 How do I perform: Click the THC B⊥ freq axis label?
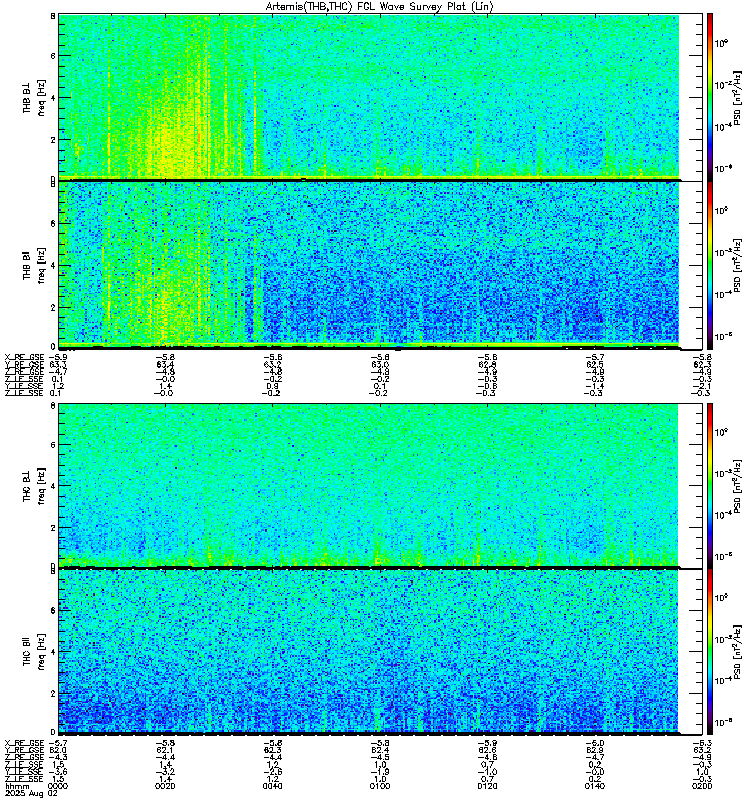(34, 486)
